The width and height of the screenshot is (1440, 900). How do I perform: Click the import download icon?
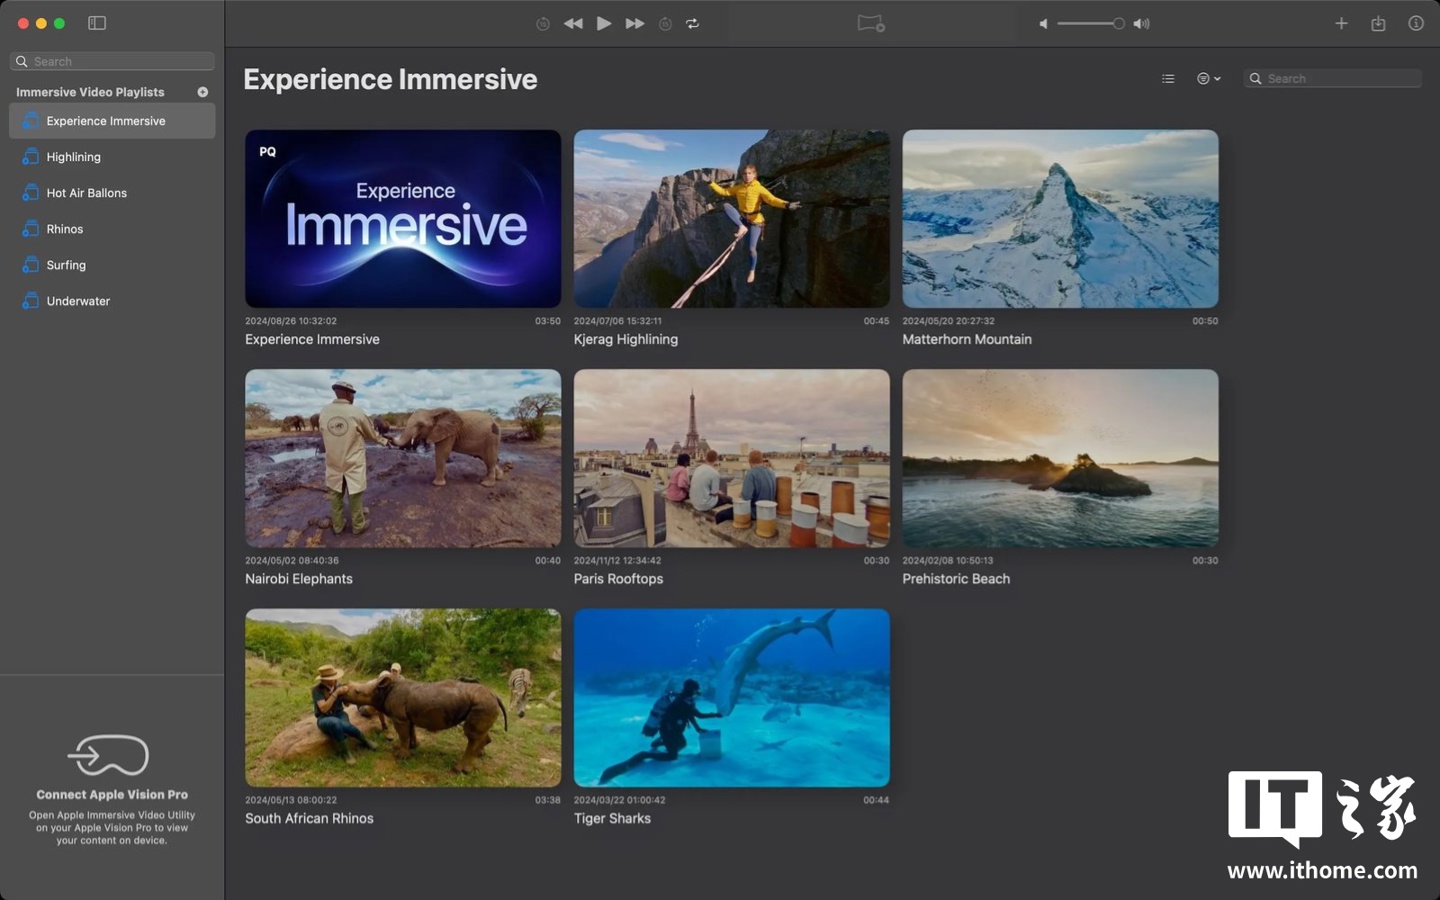(x=1378, y=23)
